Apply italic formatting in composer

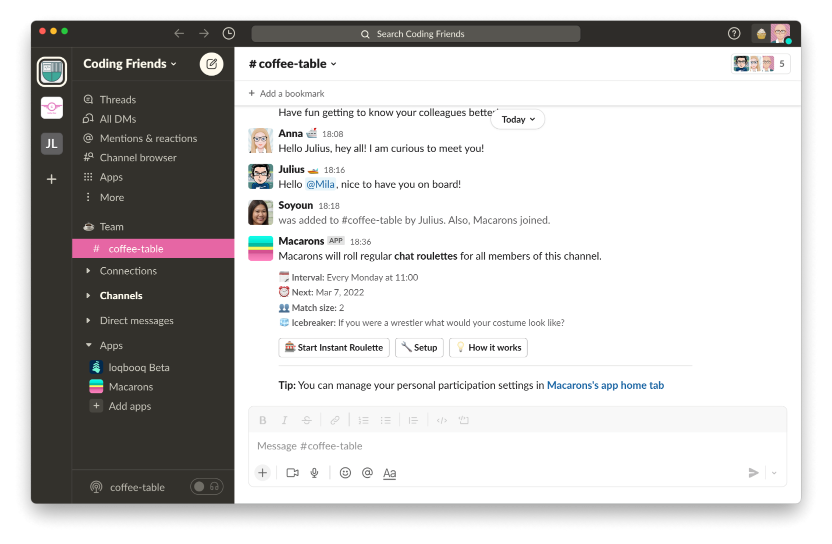(x=284, y=420)
